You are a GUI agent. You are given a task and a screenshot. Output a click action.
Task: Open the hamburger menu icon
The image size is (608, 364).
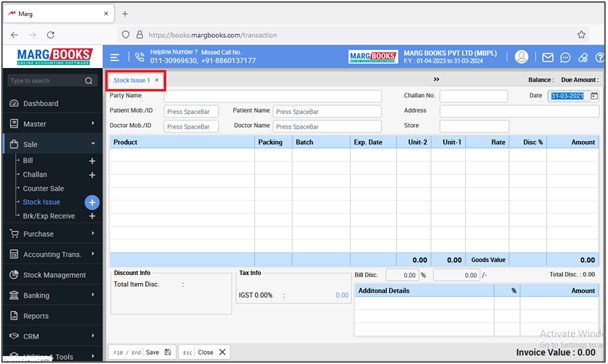pos(114,57)
